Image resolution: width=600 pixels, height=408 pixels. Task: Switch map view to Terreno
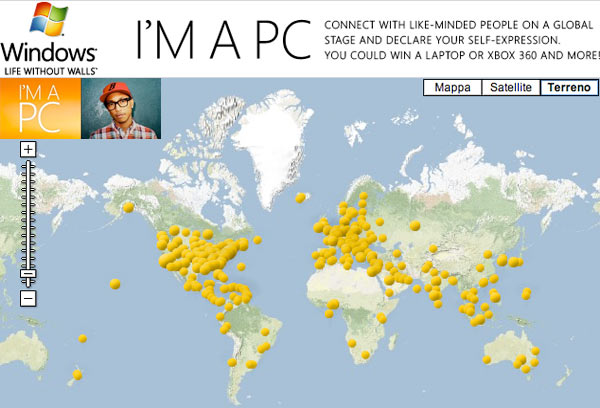coord(567,88)
